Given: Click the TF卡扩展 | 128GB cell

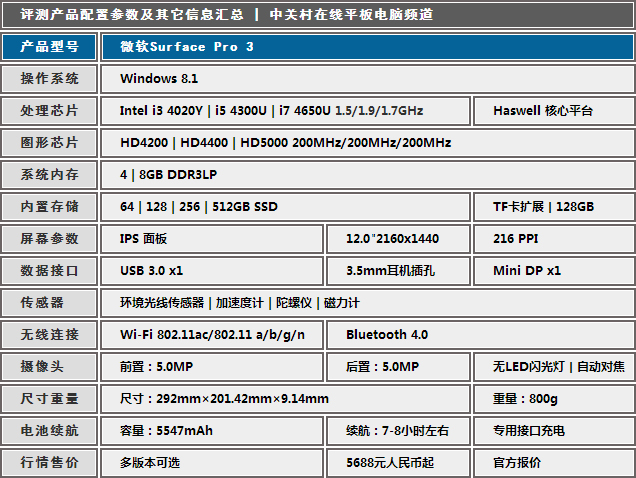Looking at the screenshot, I should pyautogui.click(x=554, y=207).
